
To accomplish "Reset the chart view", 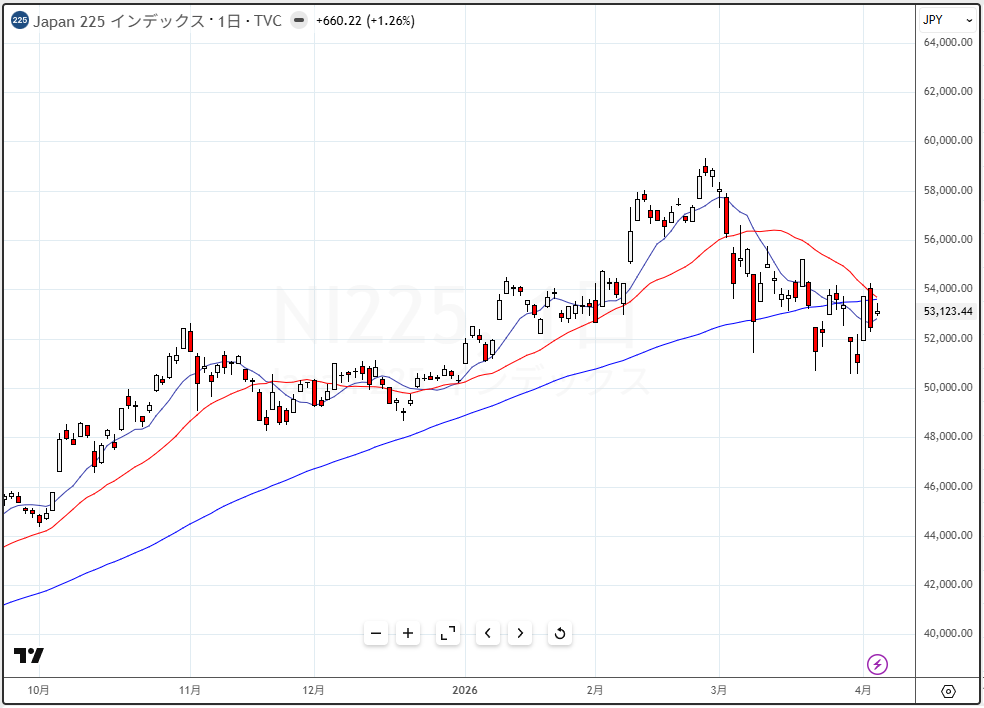I will coord(560,633).
